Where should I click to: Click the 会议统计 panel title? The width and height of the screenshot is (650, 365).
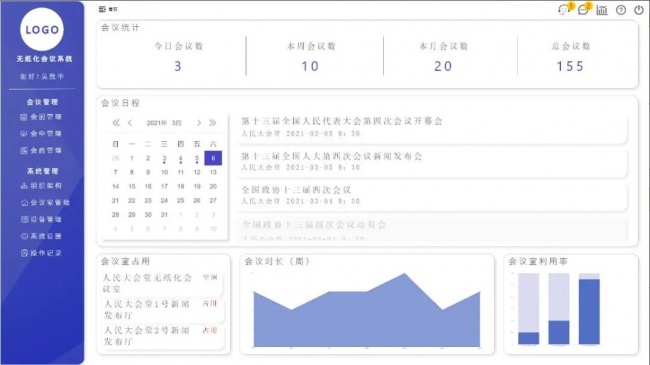120,27
